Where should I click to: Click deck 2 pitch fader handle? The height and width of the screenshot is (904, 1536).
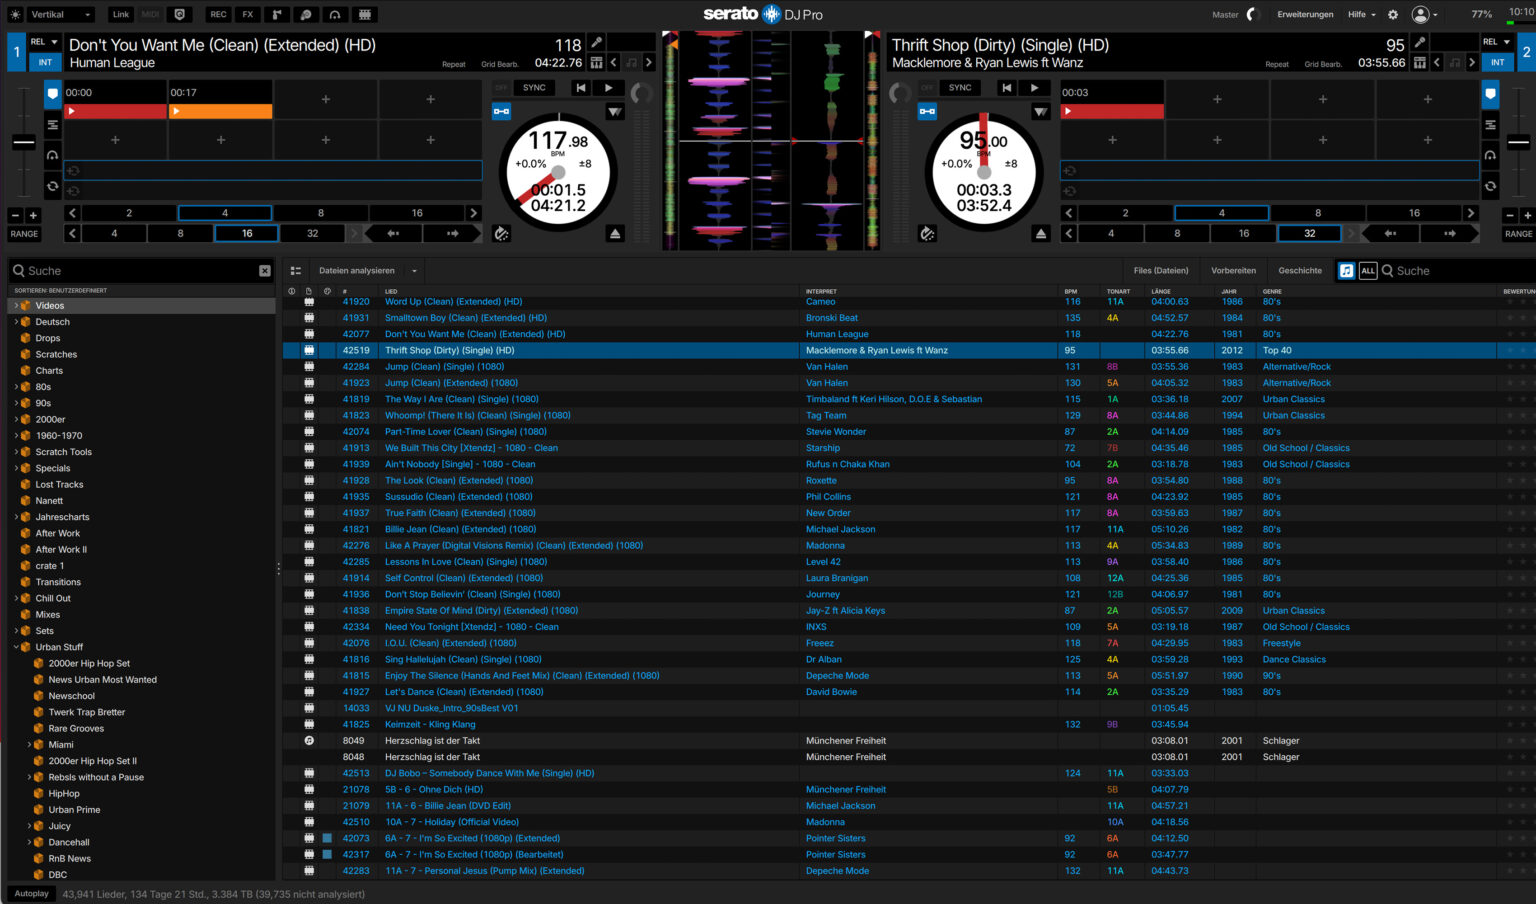(x=1518, y=143)
